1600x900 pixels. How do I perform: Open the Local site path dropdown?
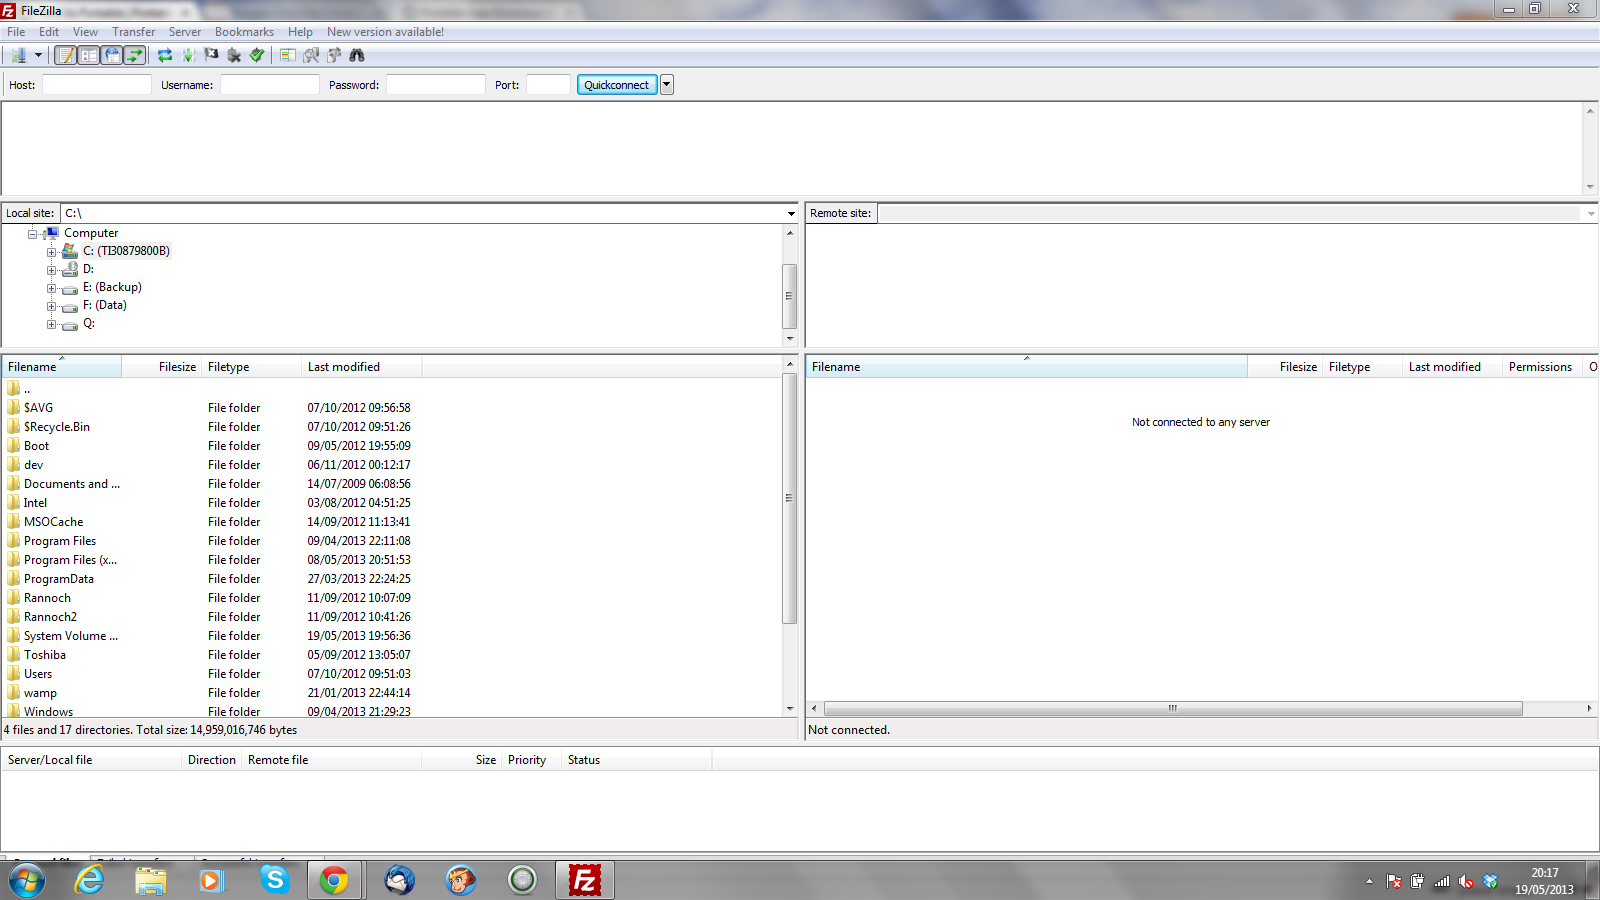pyautogui.click(x=791, y=213)
